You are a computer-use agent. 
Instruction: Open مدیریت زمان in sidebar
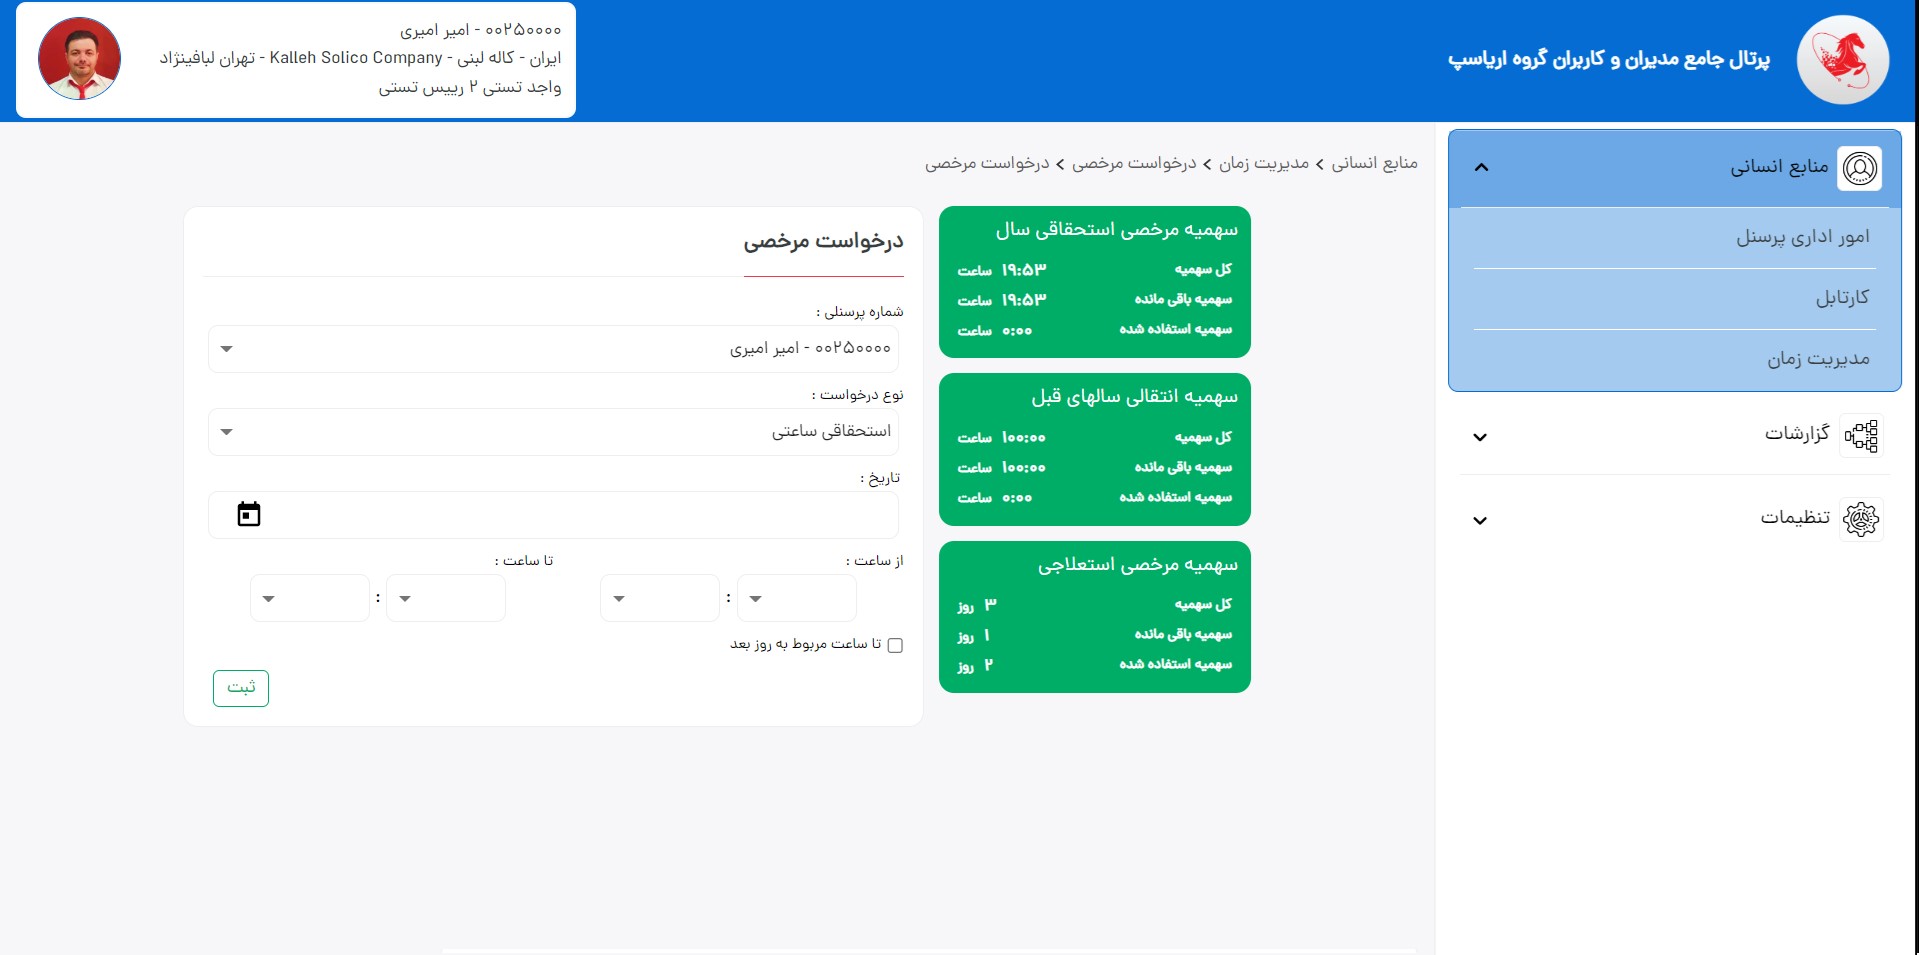click(1817, 359)
